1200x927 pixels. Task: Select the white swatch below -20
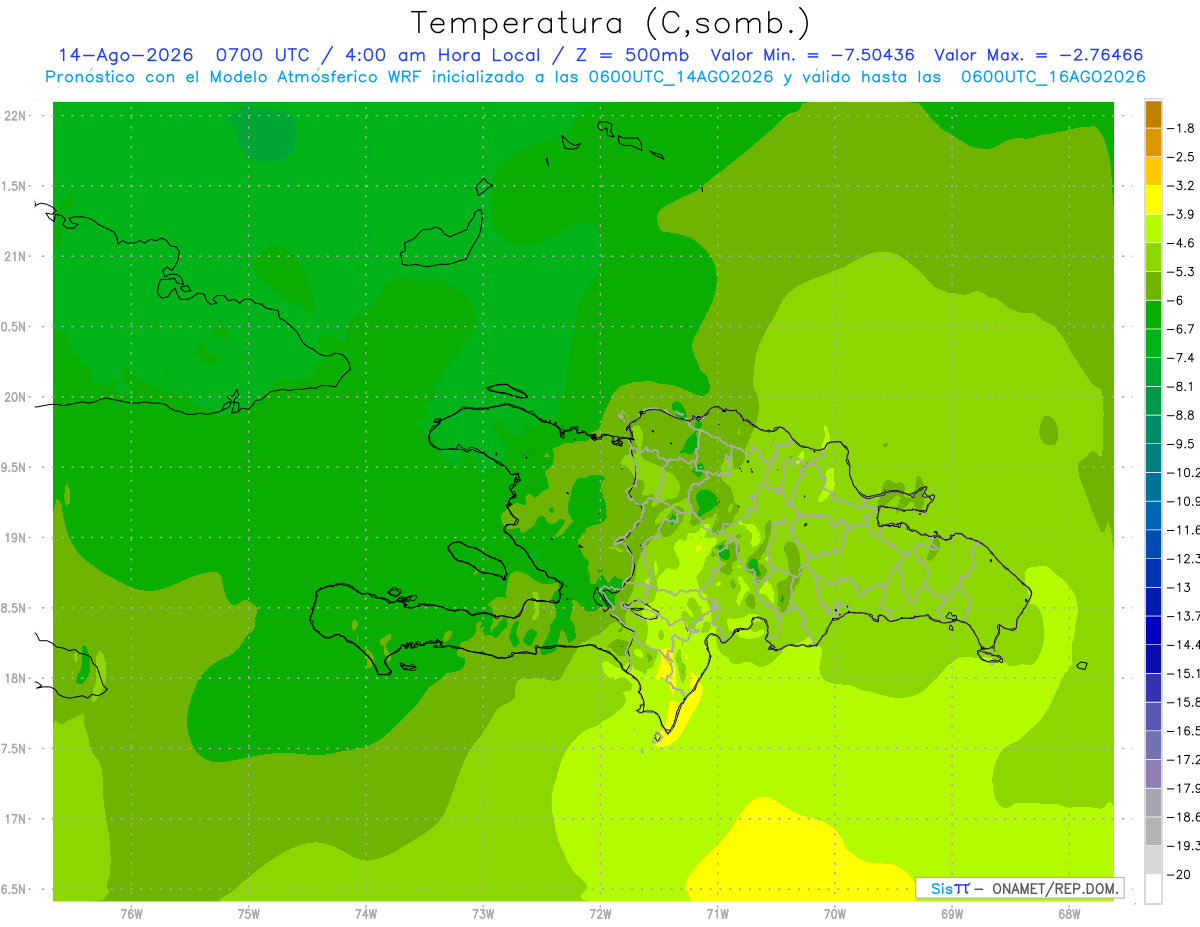click(x=1153, y=889)
